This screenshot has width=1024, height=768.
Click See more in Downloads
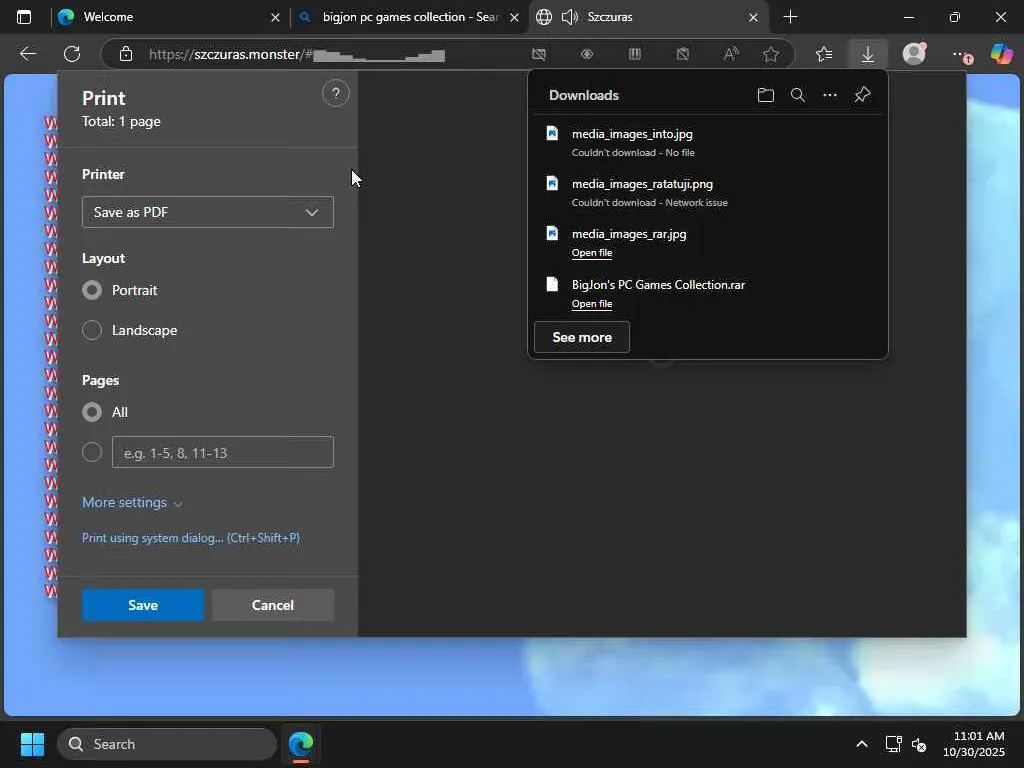582,337
